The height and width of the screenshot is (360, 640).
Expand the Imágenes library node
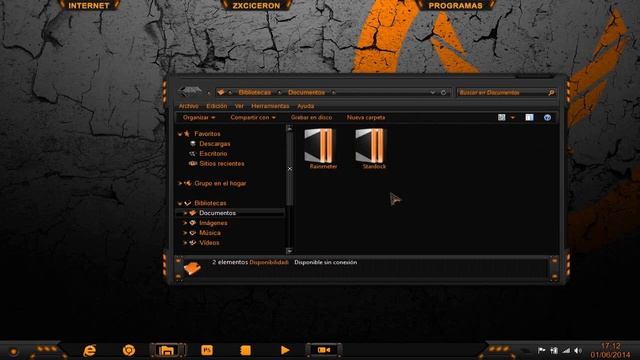(x=185, y=223)
